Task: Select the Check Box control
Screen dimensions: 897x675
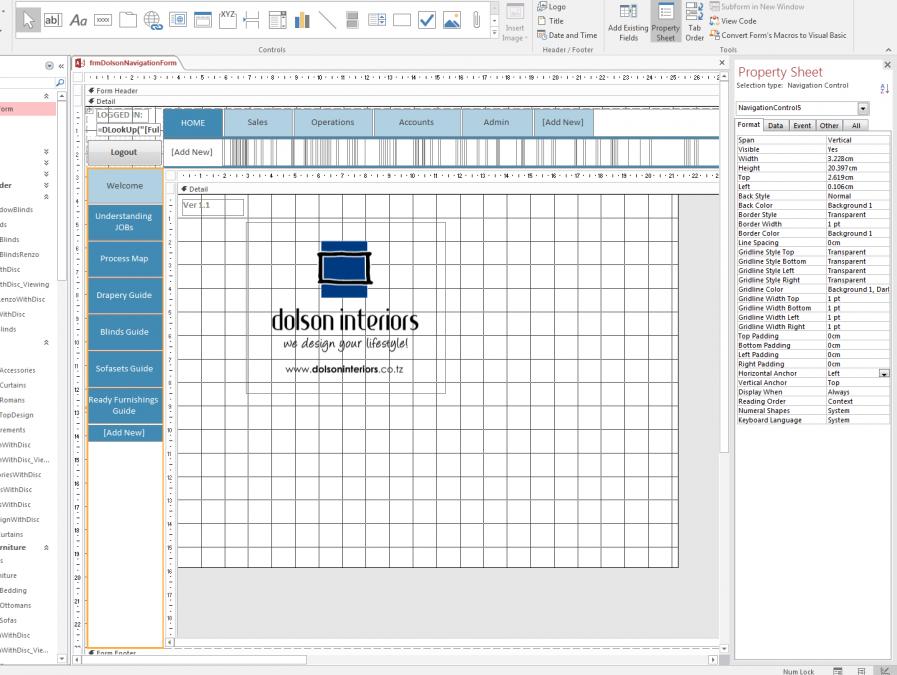Action: (427, 21)
